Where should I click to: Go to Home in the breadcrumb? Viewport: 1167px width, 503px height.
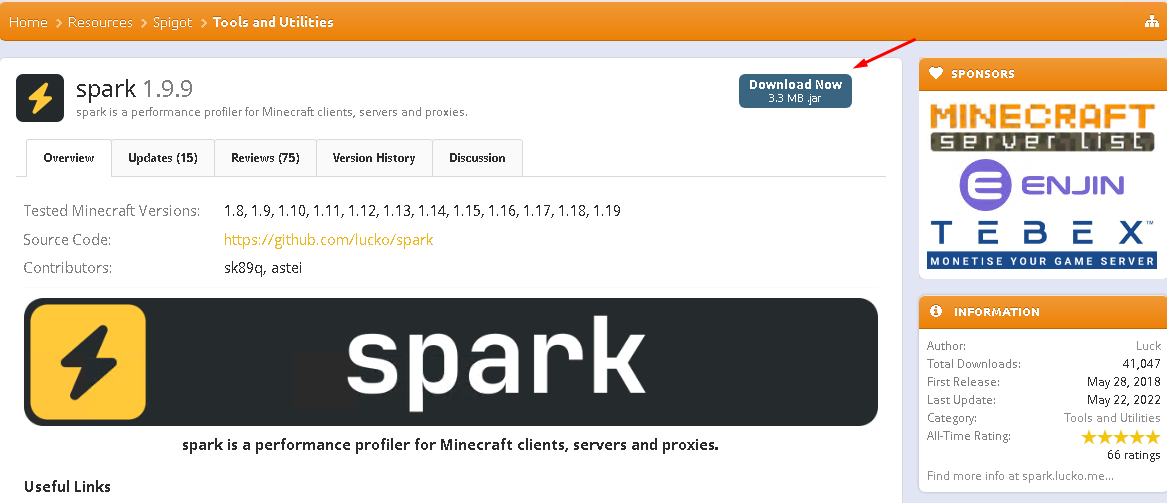coord(28,22)
